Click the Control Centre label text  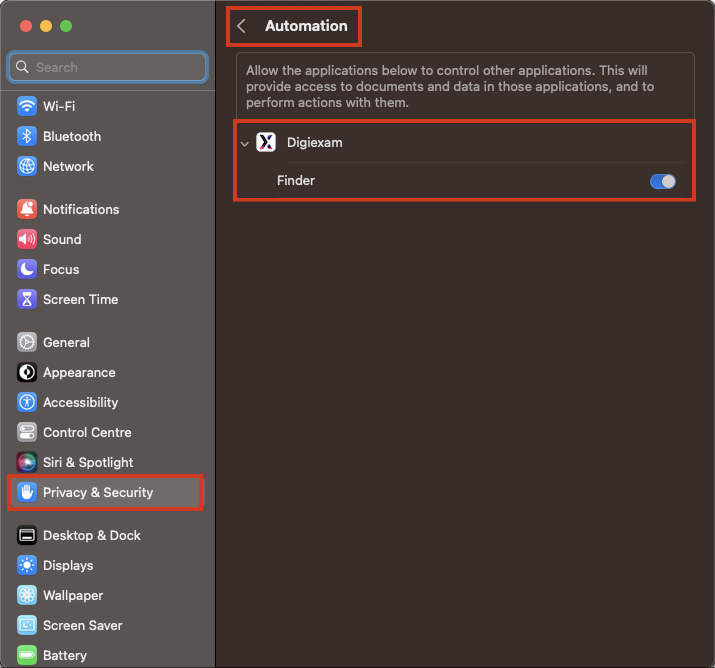[88, 433]
